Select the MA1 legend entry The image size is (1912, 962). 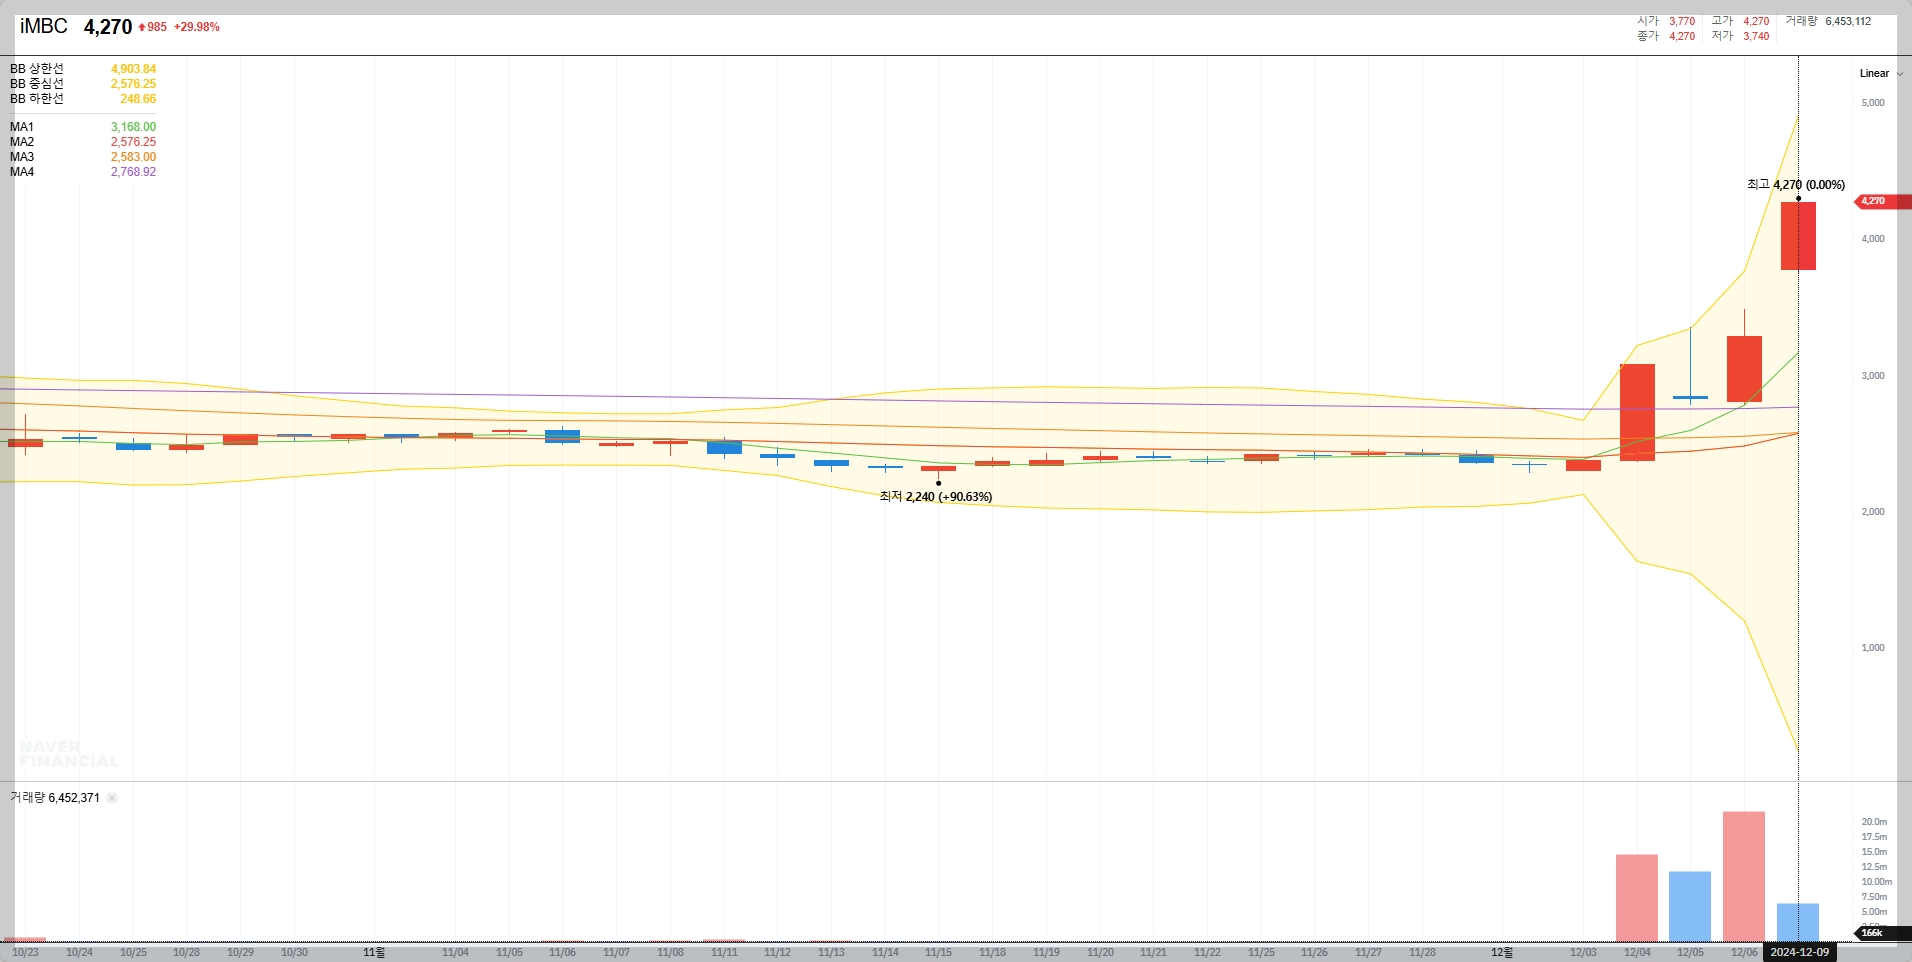(22, 127)
